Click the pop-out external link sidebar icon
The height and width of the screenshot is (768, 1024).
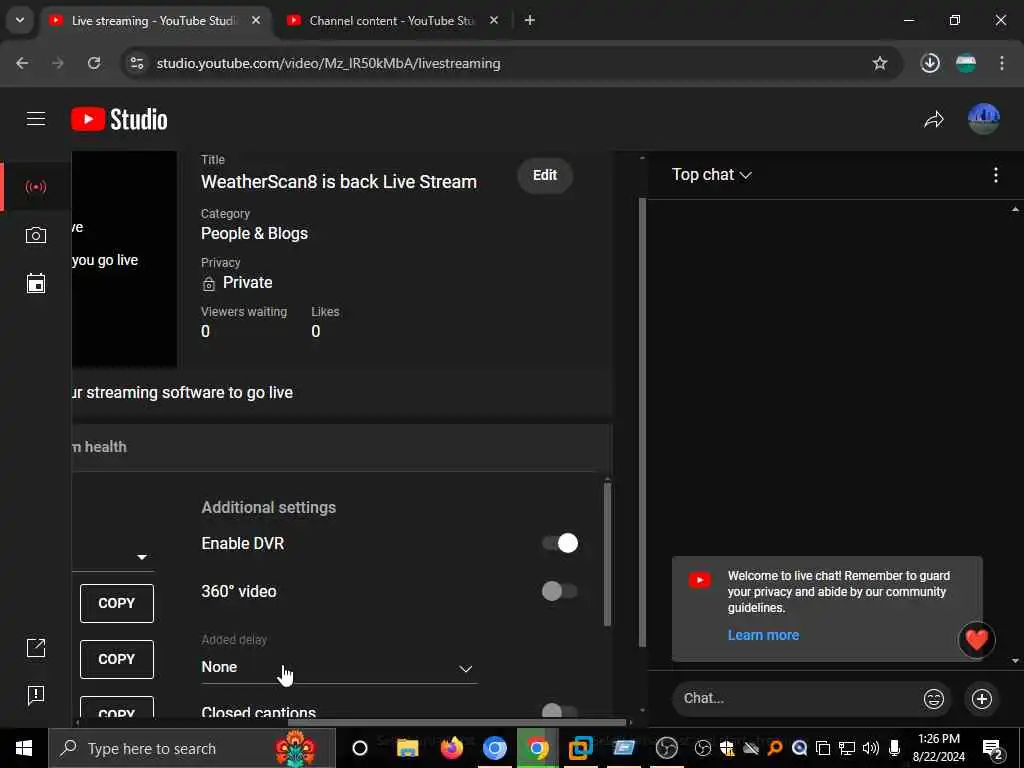(x=36, y=648)
